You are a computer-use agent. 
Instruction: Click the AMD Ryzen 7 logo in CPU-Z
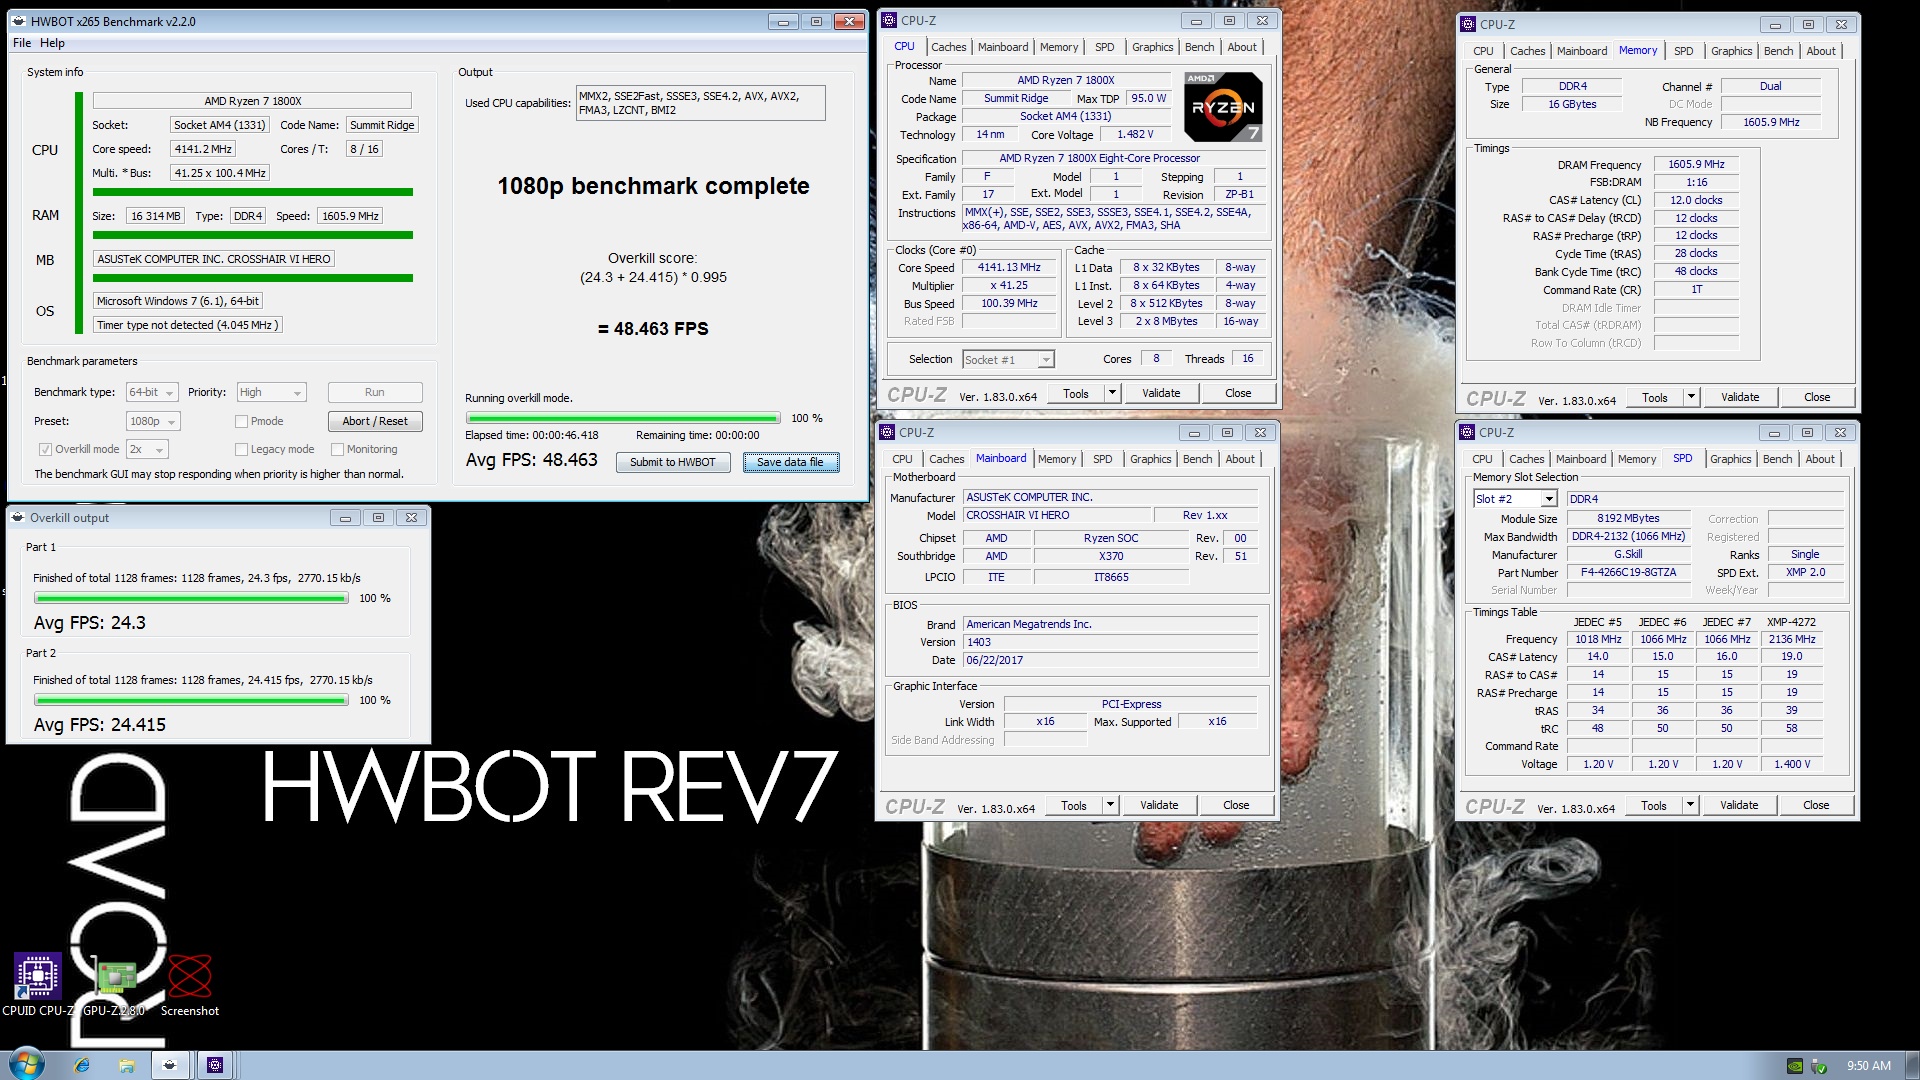[1222, 106]
